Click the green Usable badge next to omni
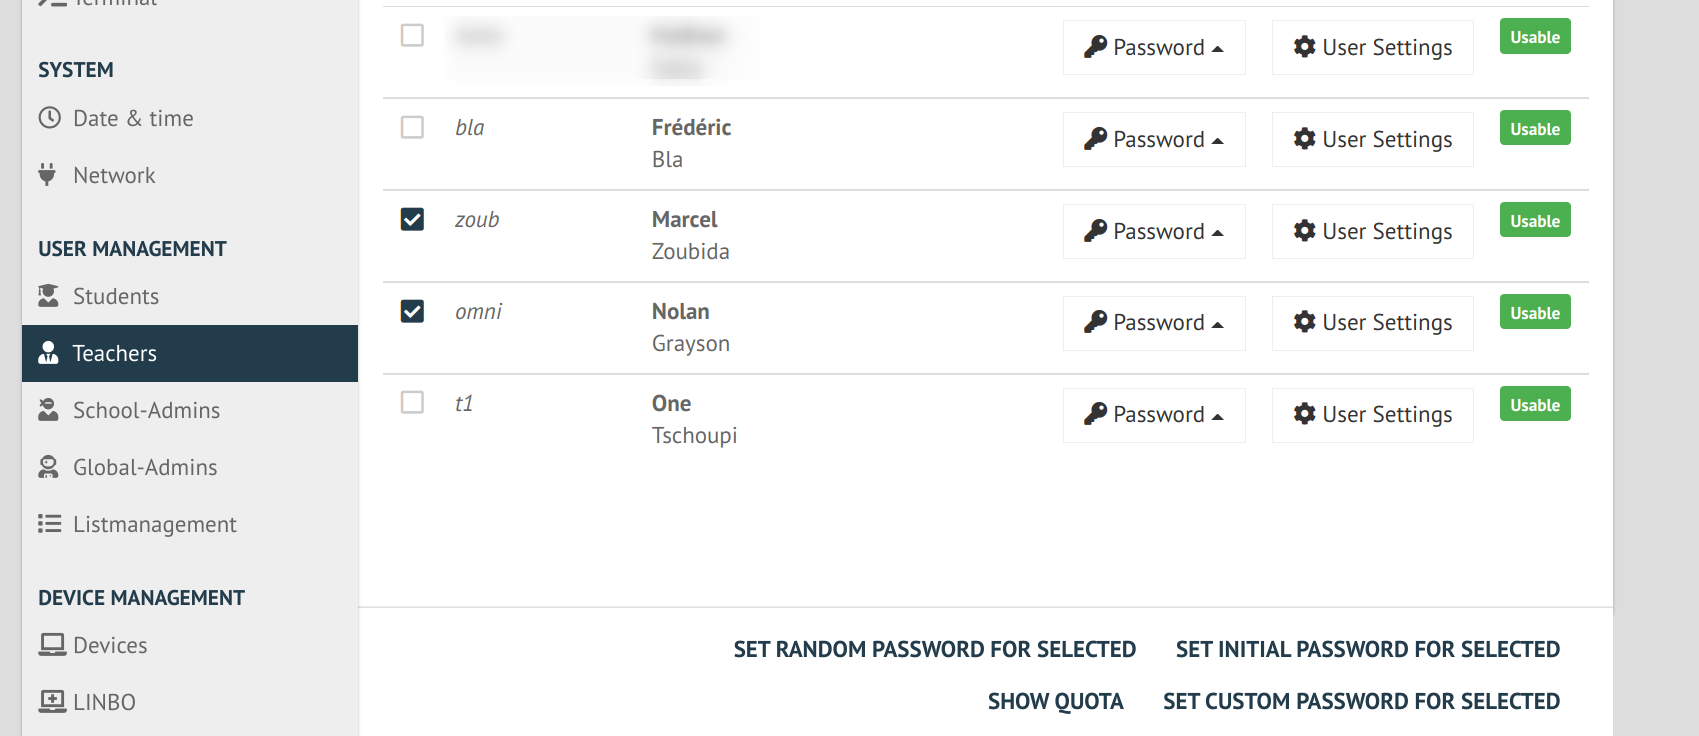1699x736 pixels. tap(1534, 311)
